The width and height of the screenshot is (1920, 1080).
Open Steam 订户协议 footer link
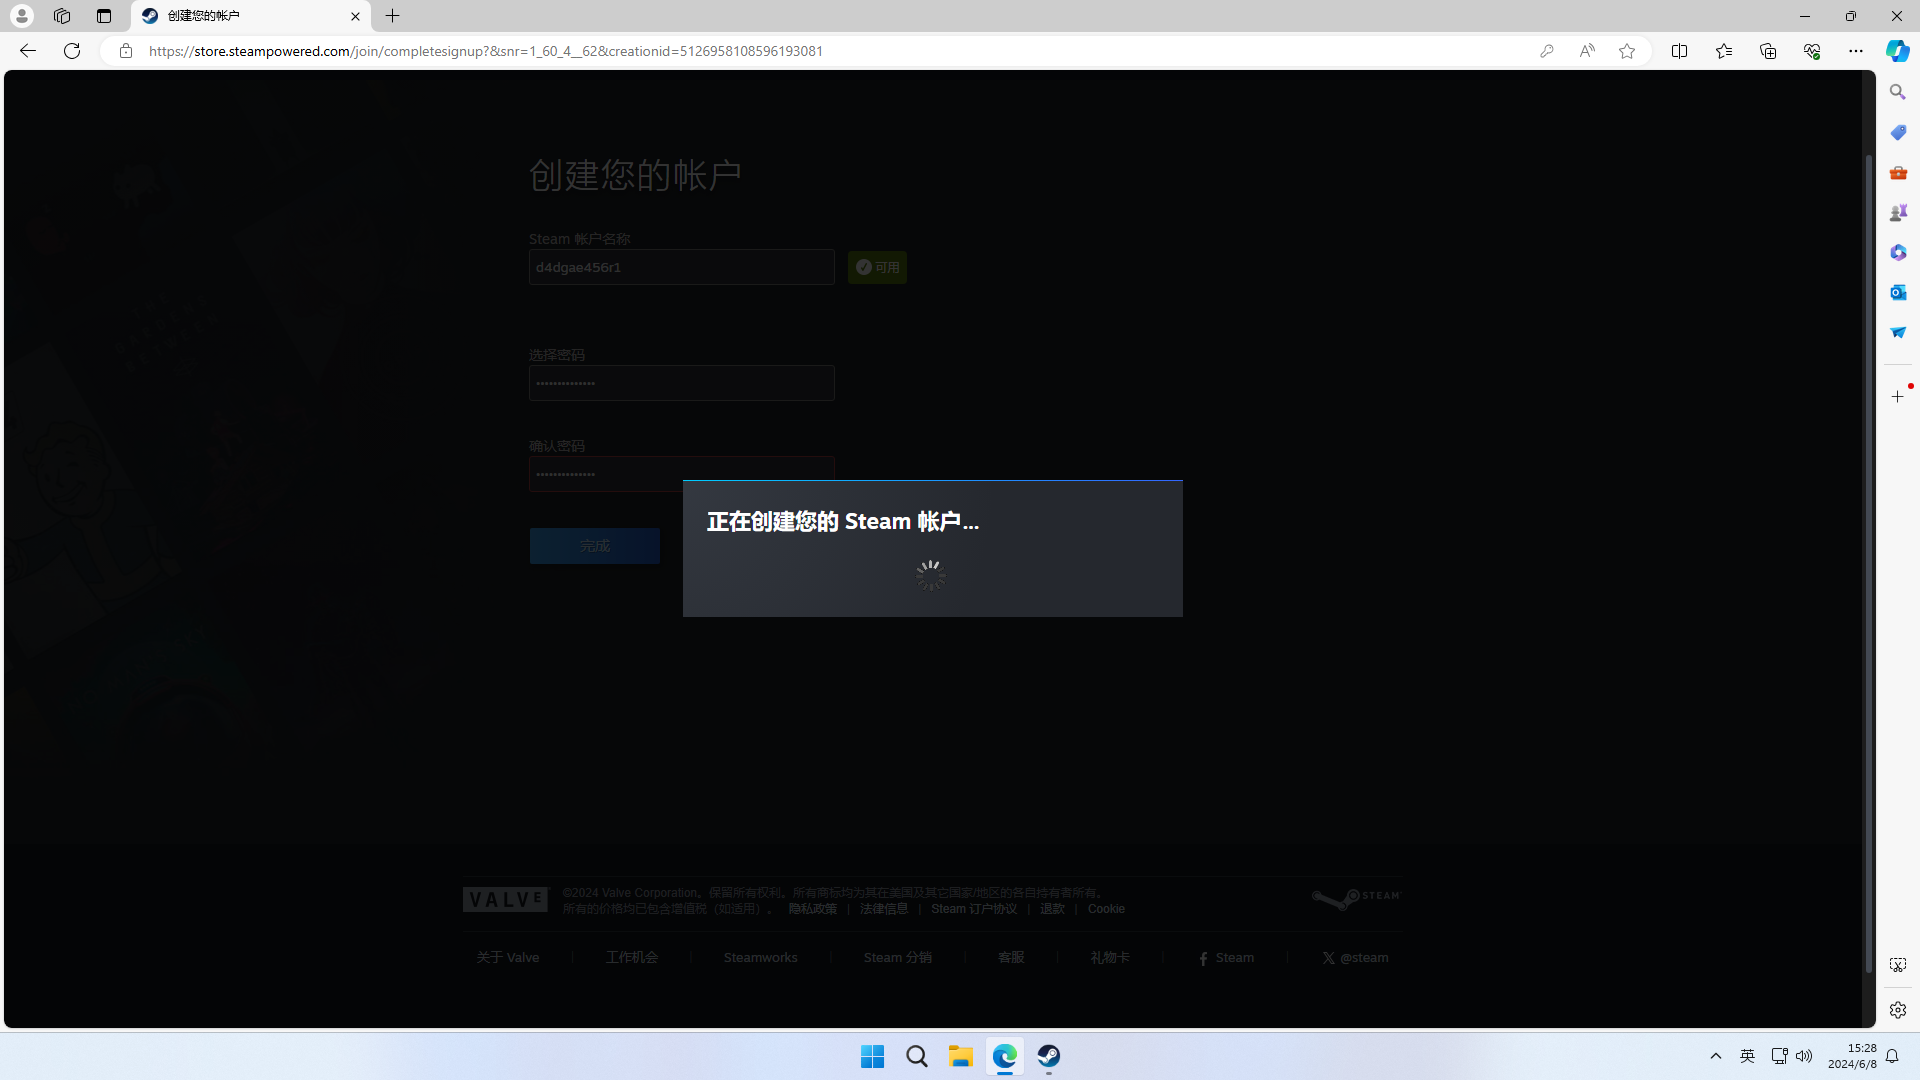point(973,909)
